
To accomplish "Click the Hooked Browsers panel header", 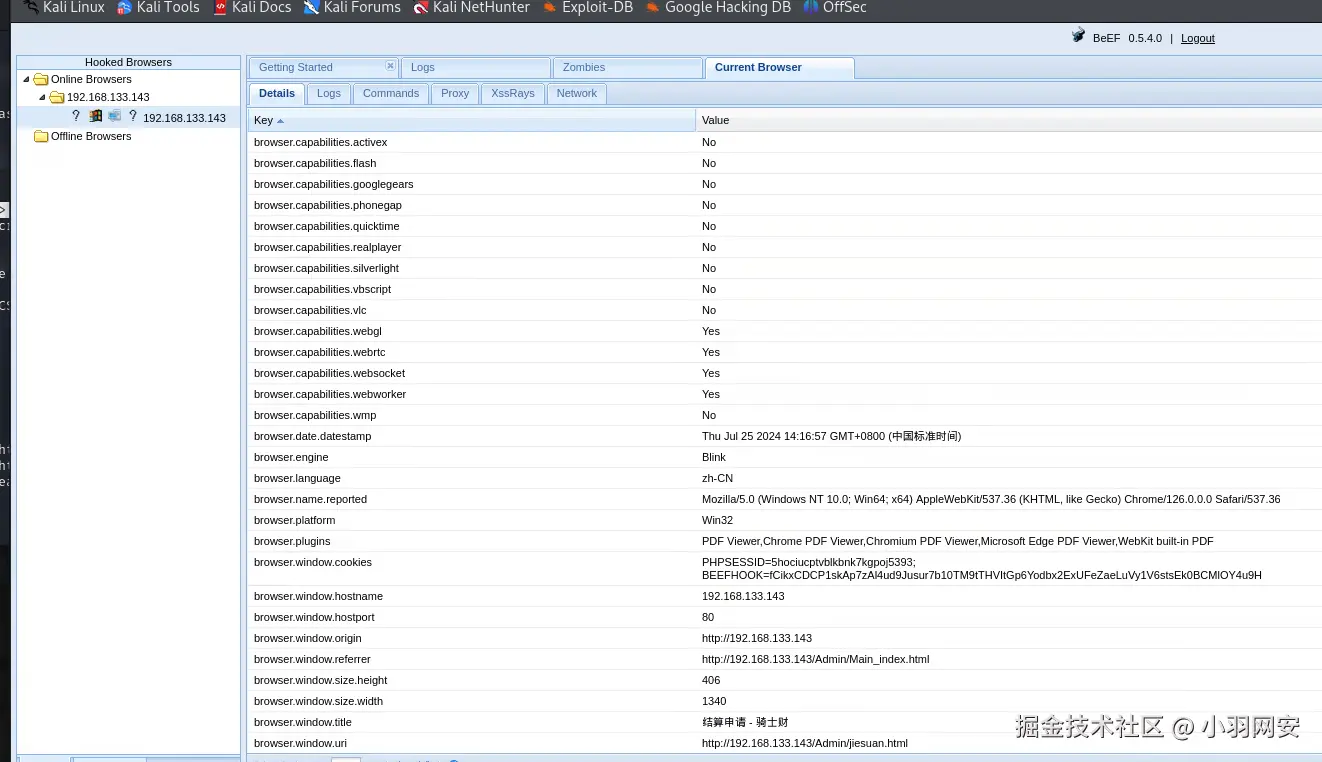I will (128, 62).
